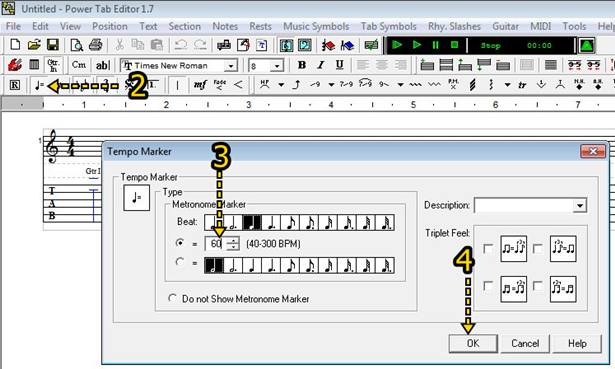Screen dimensions: 615x369
Task: Choose Do not Show Metronome Marker
Action: pyautogui.click(x=172, y=298)
